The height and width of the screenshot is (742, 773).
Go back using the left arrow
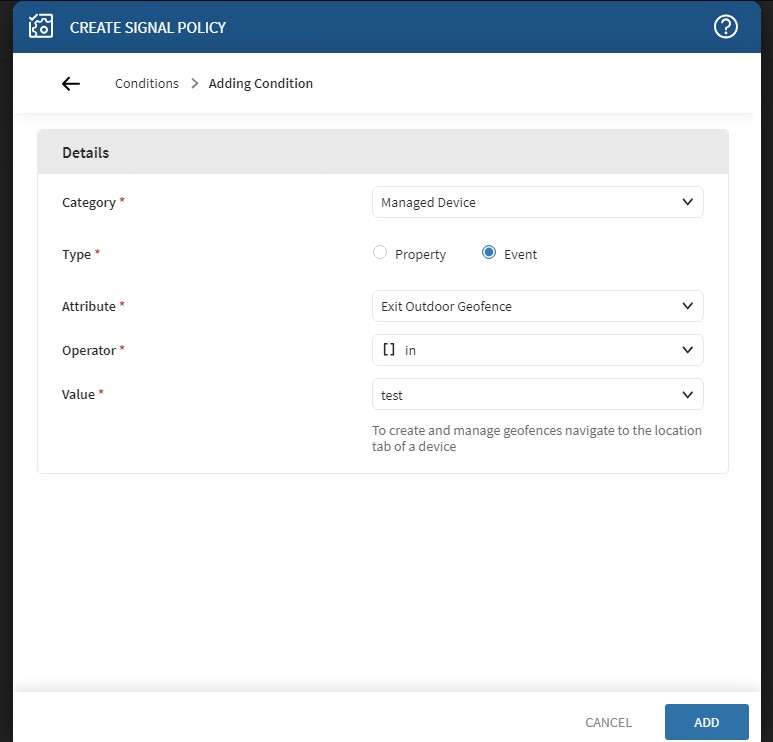(x=71, y=84)
